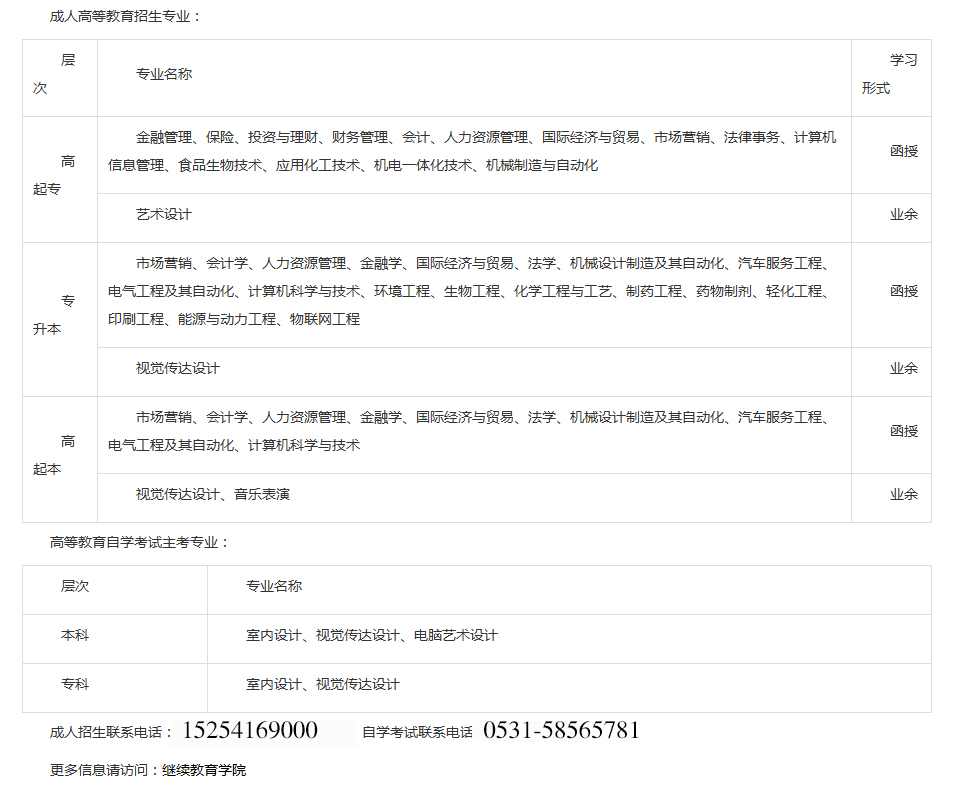Click the 艺术设计 major cell
This screenshot has width=967, height=797.
(x=474, y=218)
